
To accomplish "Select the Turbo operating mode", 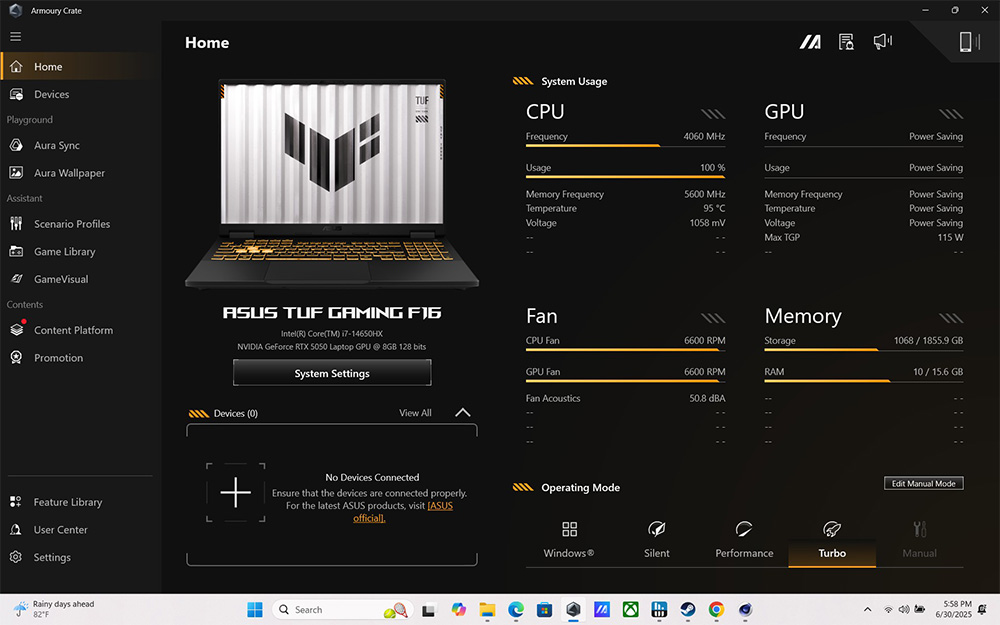I will [x=832, y=540].
